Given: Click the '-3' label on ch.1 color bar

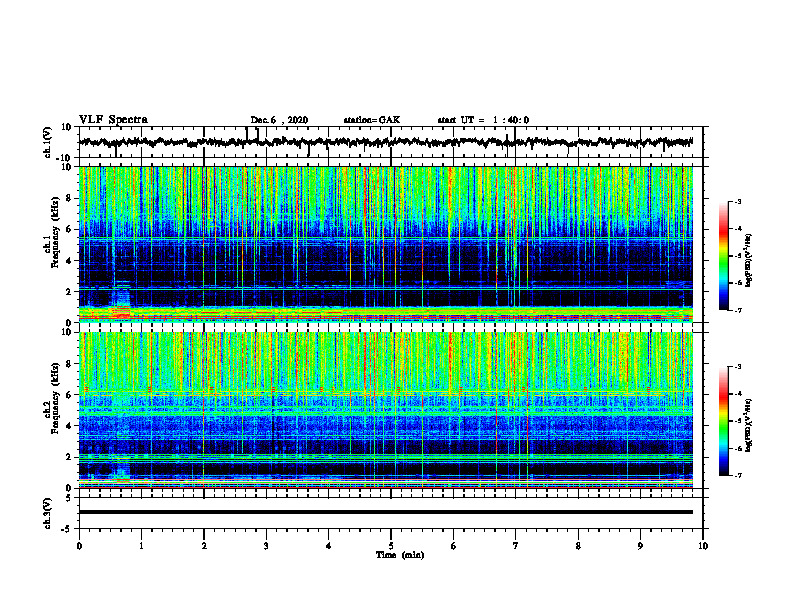Looking at the screenshot, I should point(738,201).
